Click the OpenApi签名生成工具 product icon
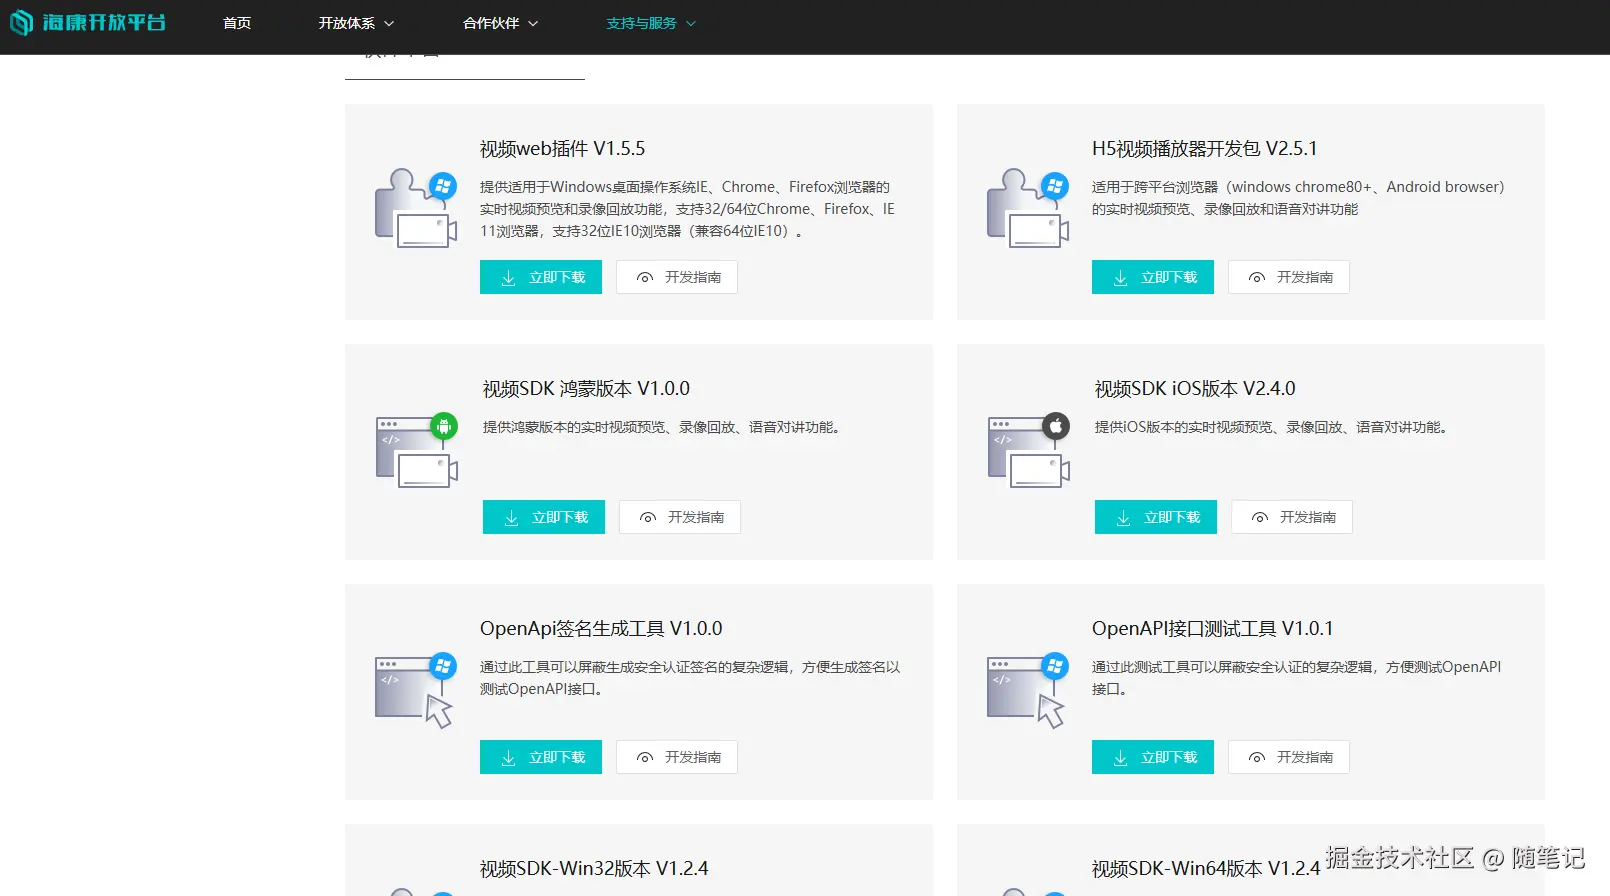This screenshot has height=896, width=1610. pyautogui.click(x=416, y=690)
